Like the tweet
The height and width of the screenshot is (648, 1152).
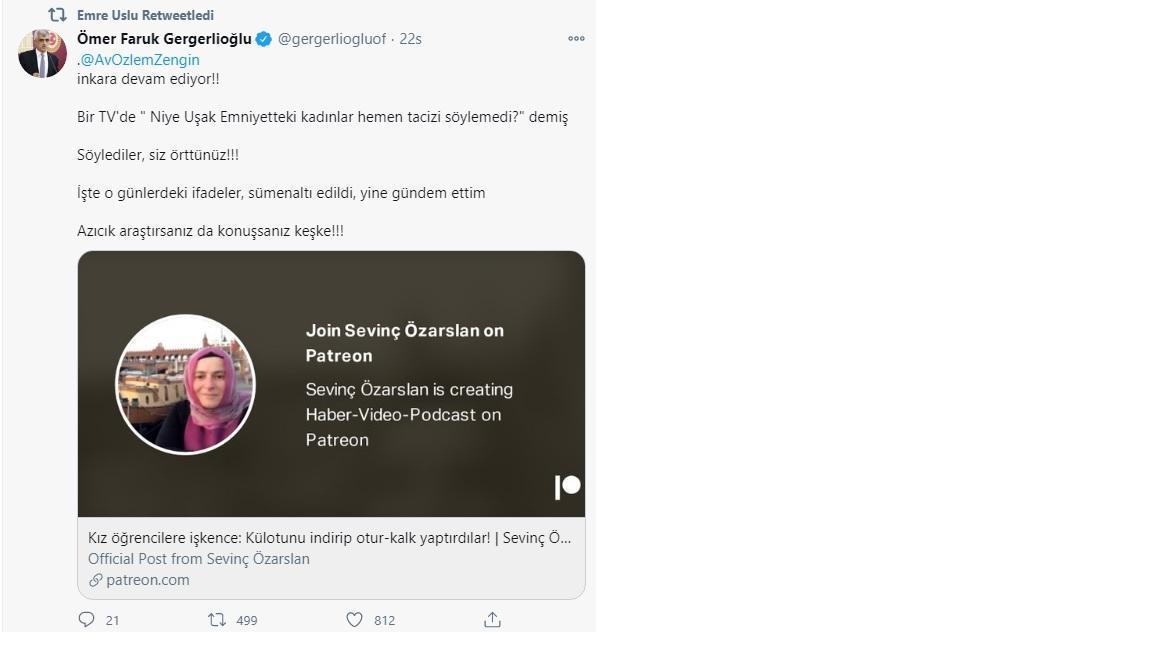click(x=353, y=620)
